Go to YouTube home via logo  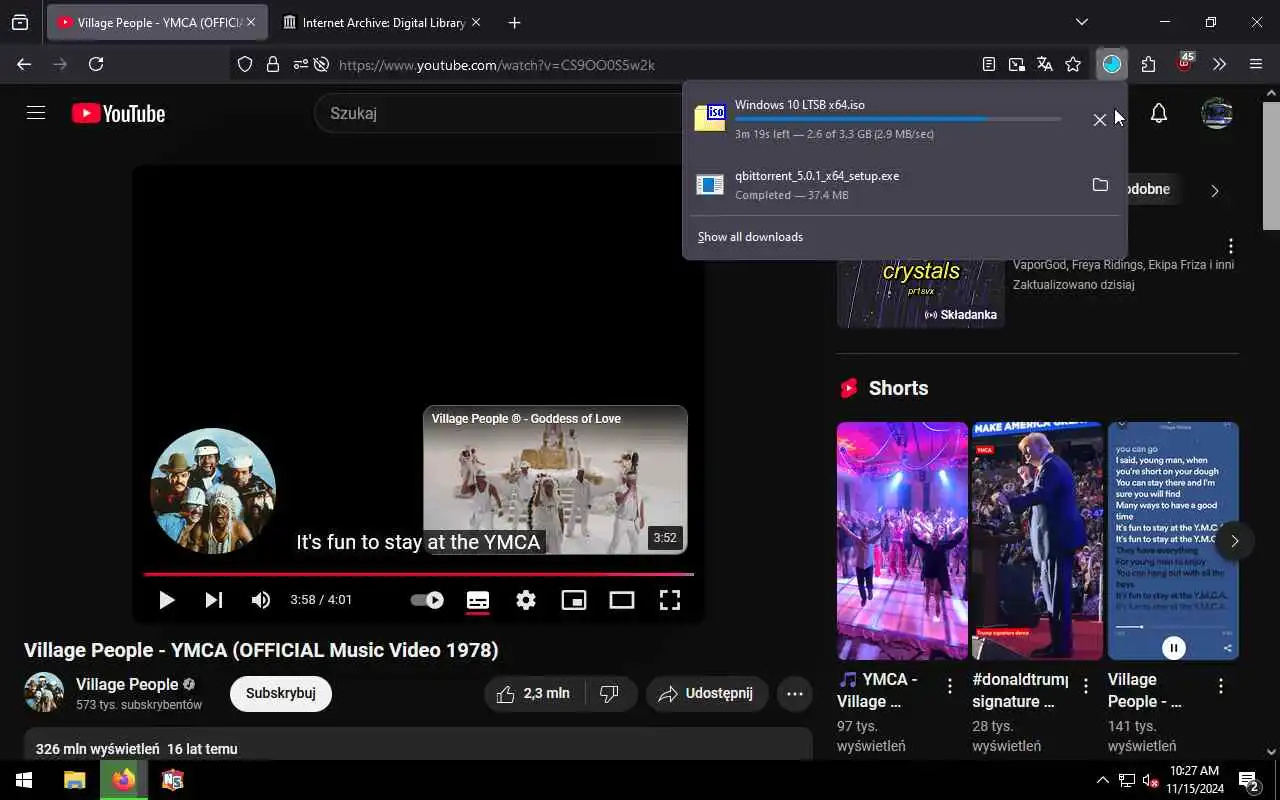click(x=118, y=114)
